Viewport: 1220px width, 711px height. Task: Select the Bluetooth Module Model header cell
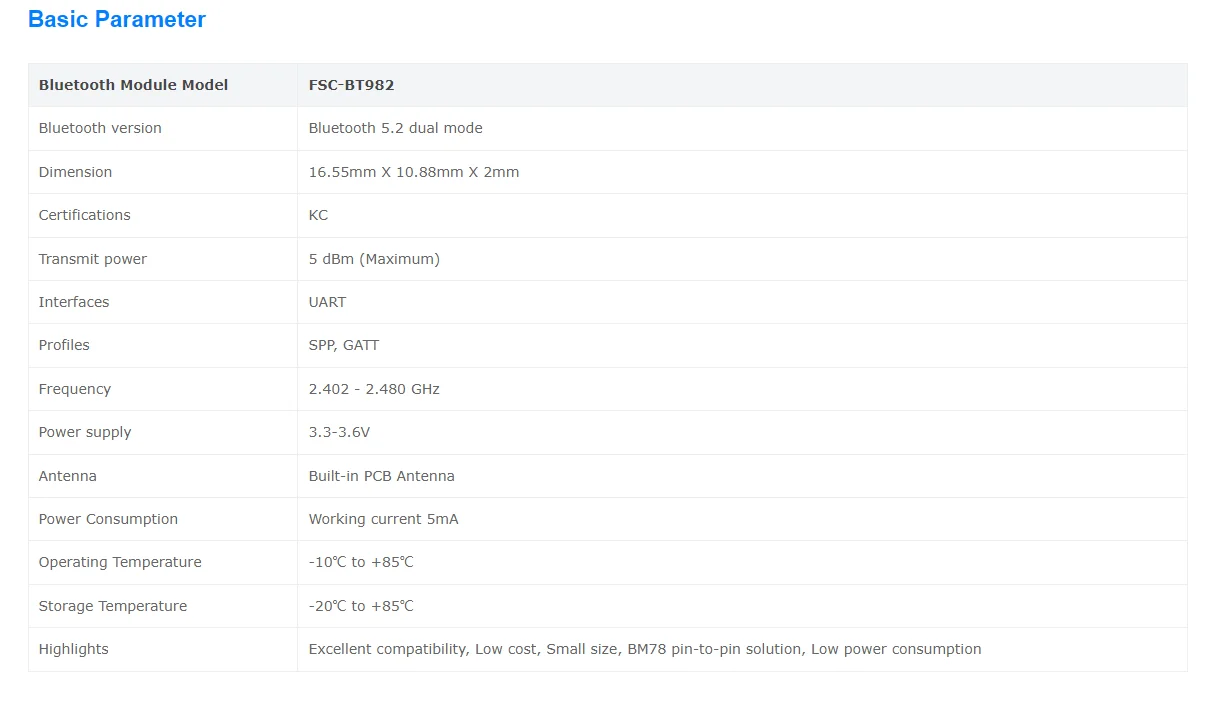(133, 85)
